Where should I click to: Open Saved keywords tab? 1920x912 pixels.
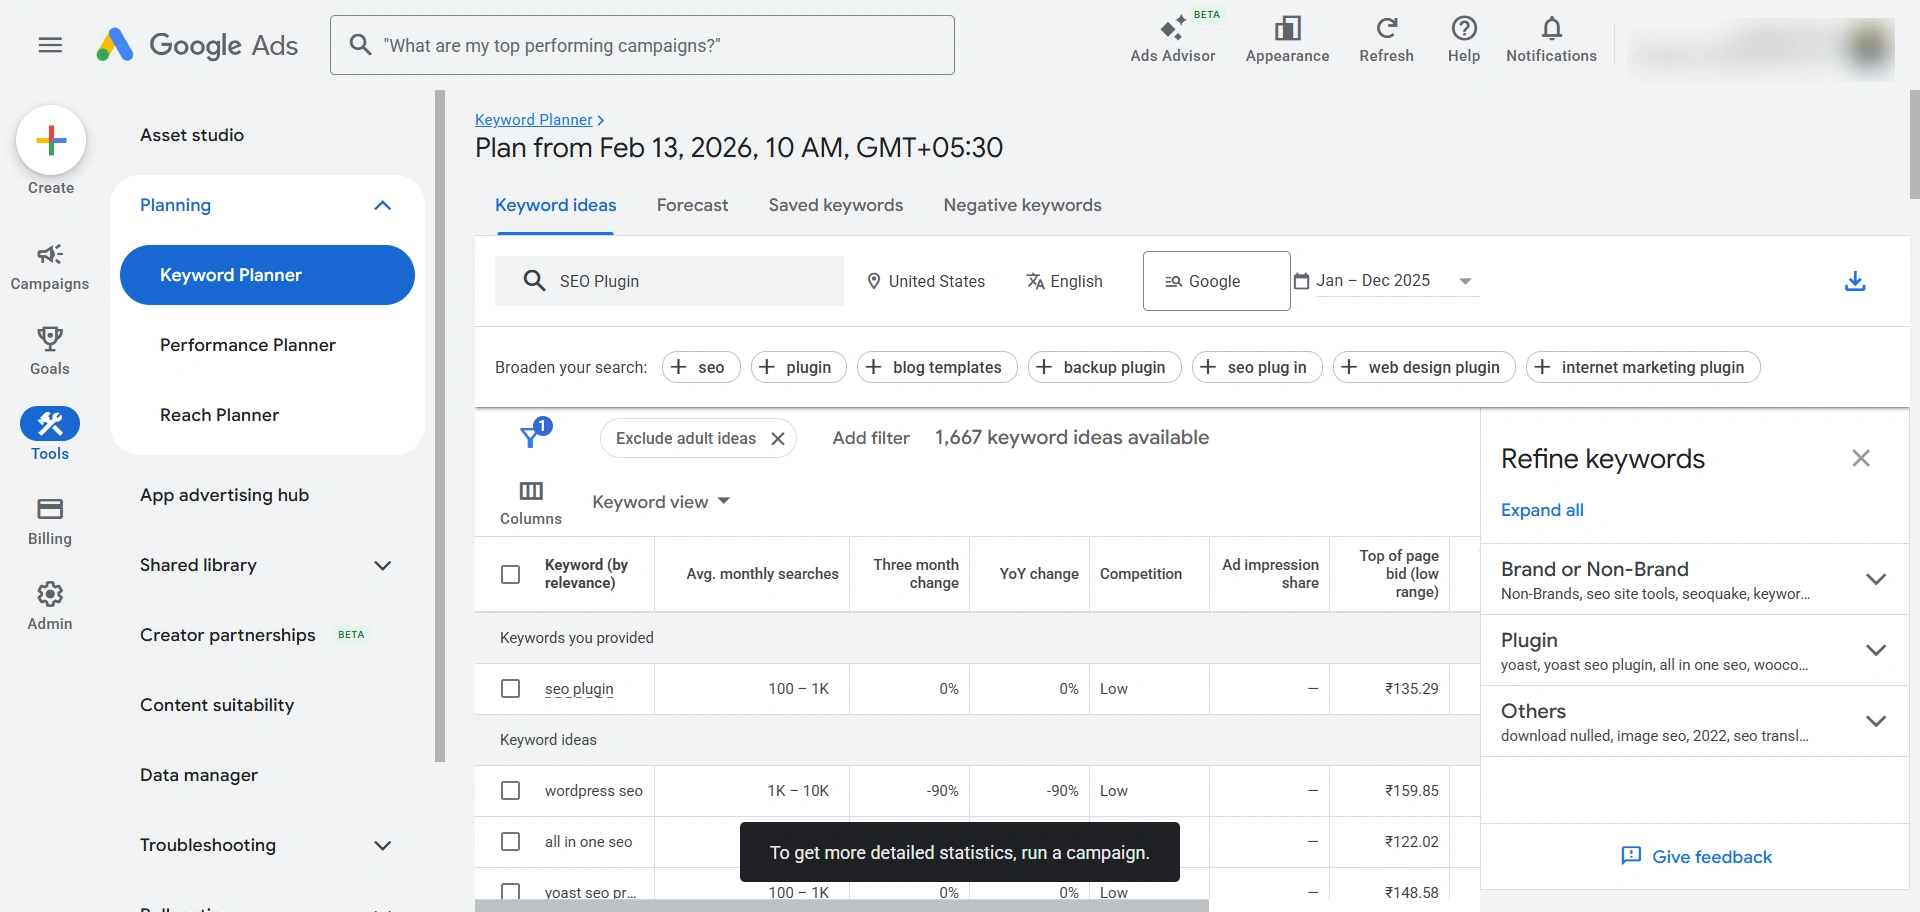[x=835, y=205]
